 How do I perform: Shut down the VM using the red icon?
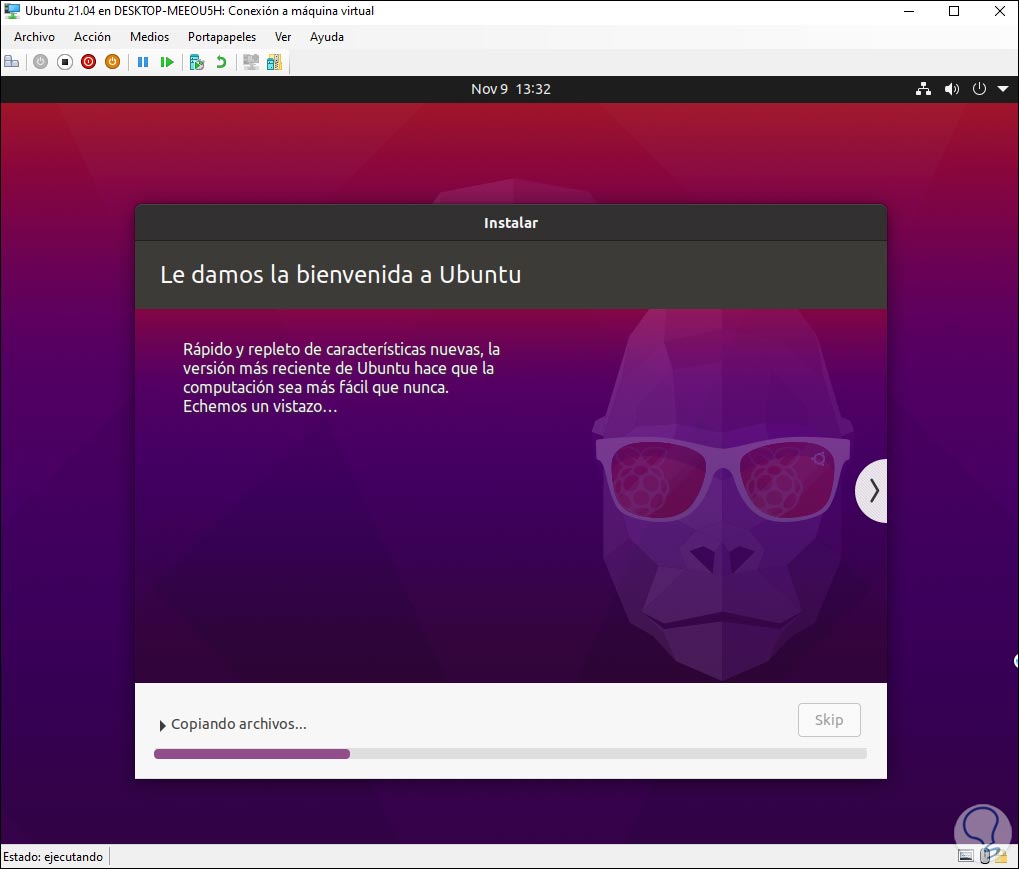(x=88, y=62)
